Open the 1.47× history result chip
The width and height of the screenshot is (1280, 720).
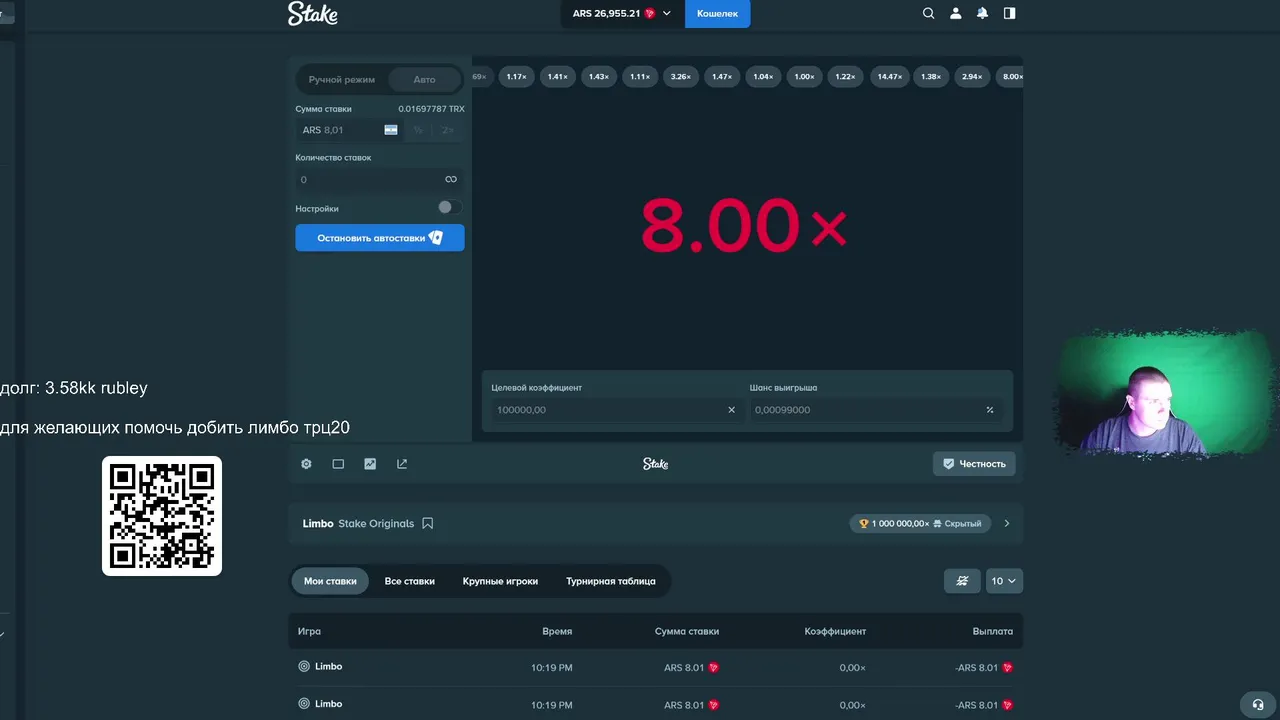pyautogui.click(x=722, y=77)
